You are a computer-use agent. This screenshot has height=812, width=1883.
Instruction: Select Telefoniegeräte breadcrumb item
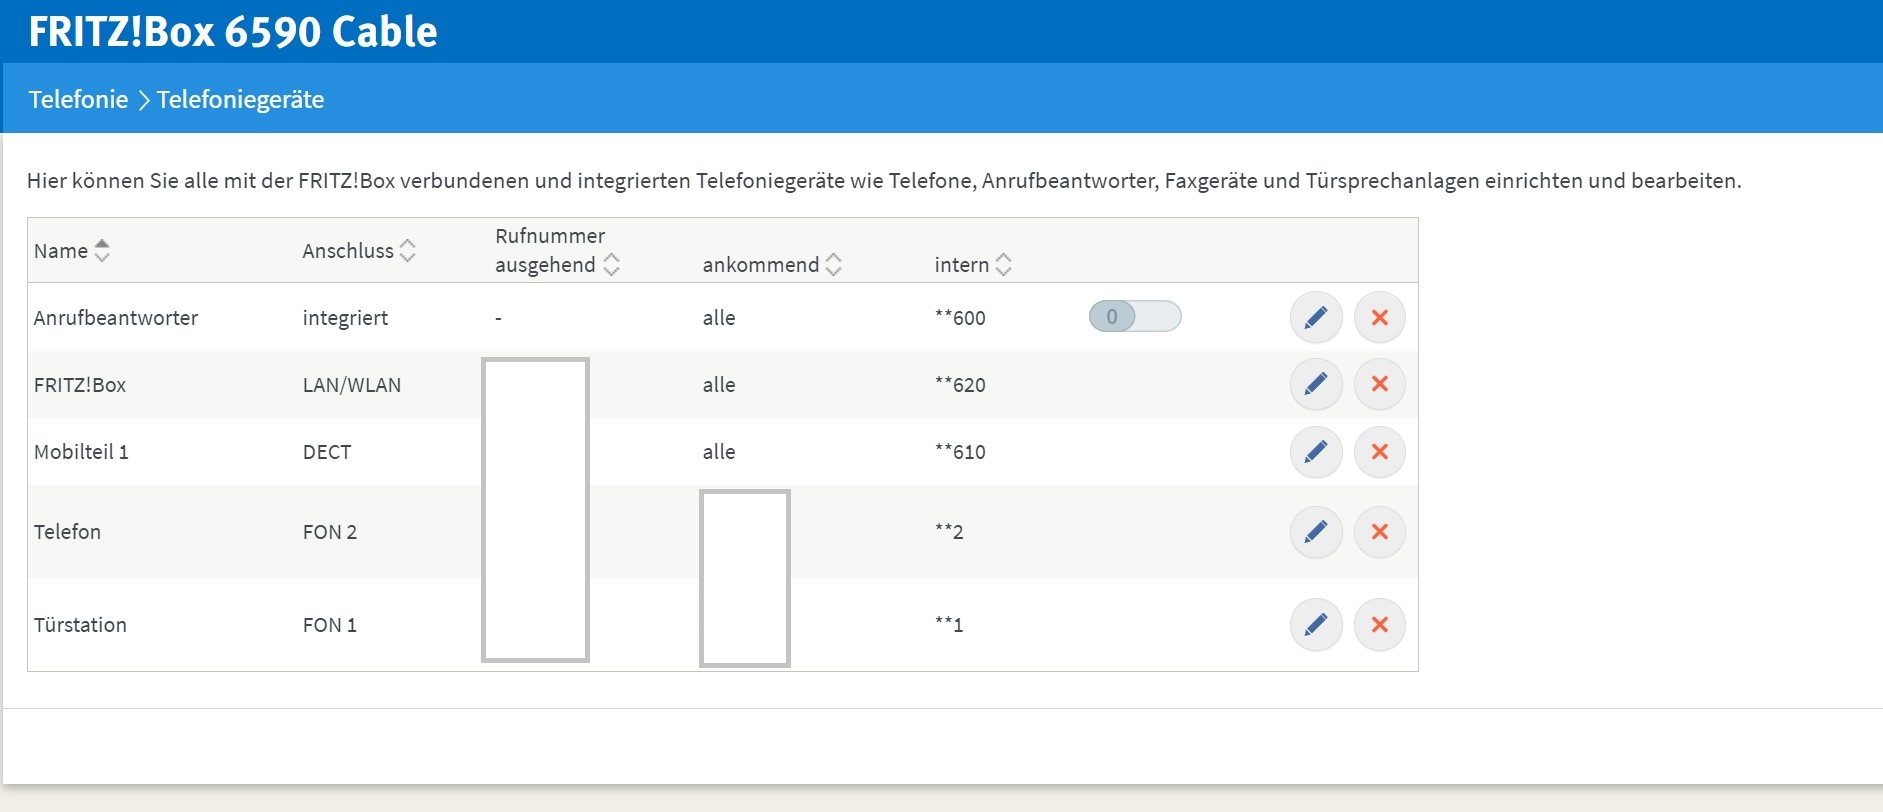pyautogui.click(x=240, y=100)
